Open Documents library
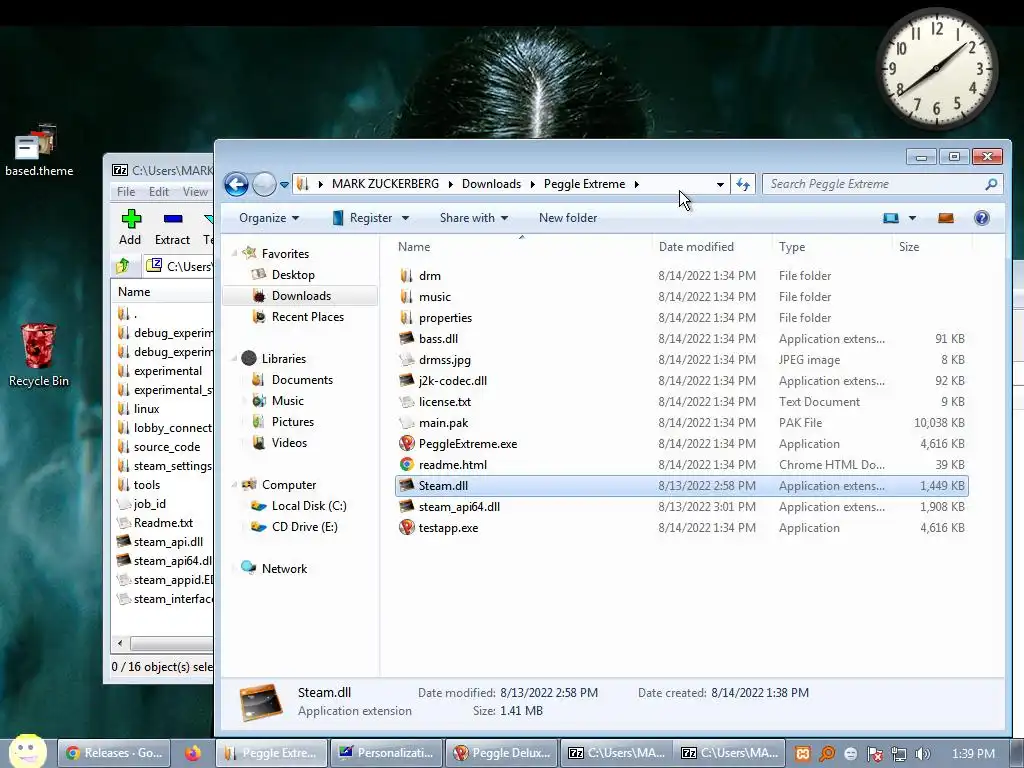1024x768 pixels. coord(302,380)
